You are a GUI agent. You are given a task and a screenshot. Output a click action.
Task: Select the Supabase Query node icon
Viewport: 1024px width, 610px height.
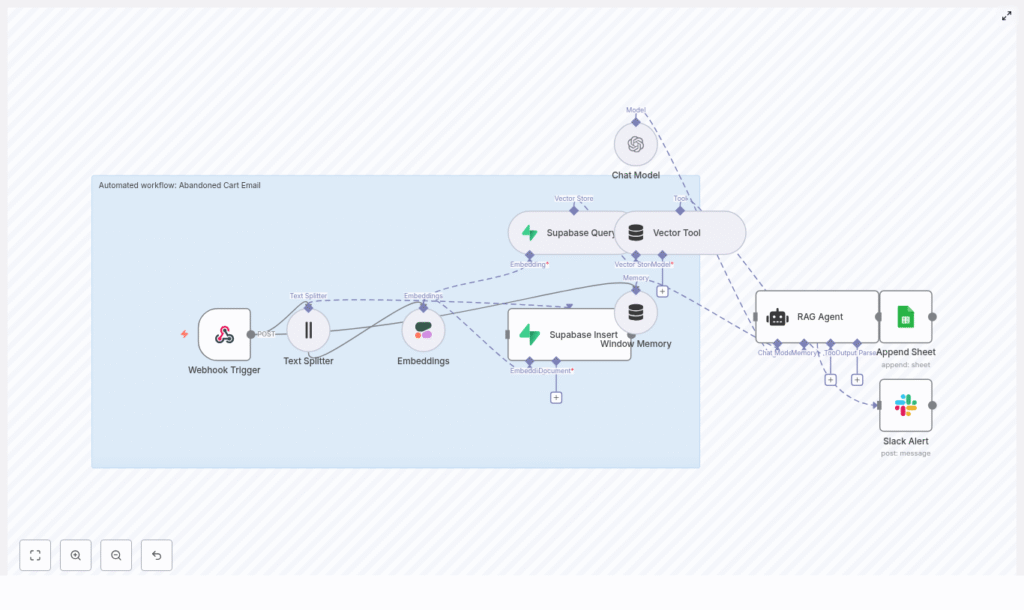530,232
